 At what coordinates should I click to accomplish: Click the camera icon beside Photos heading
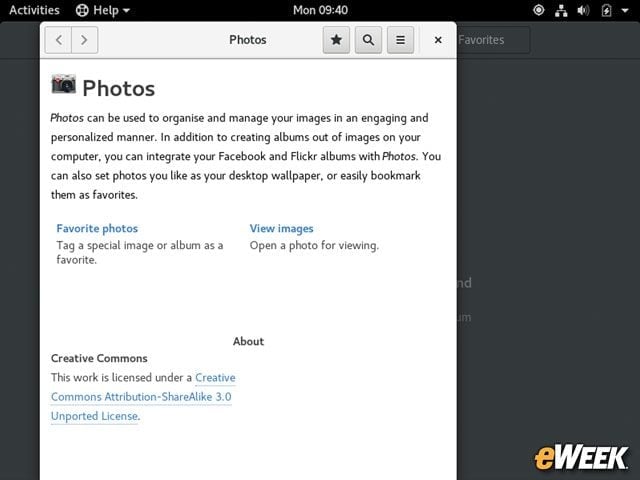tap(63, 84)
